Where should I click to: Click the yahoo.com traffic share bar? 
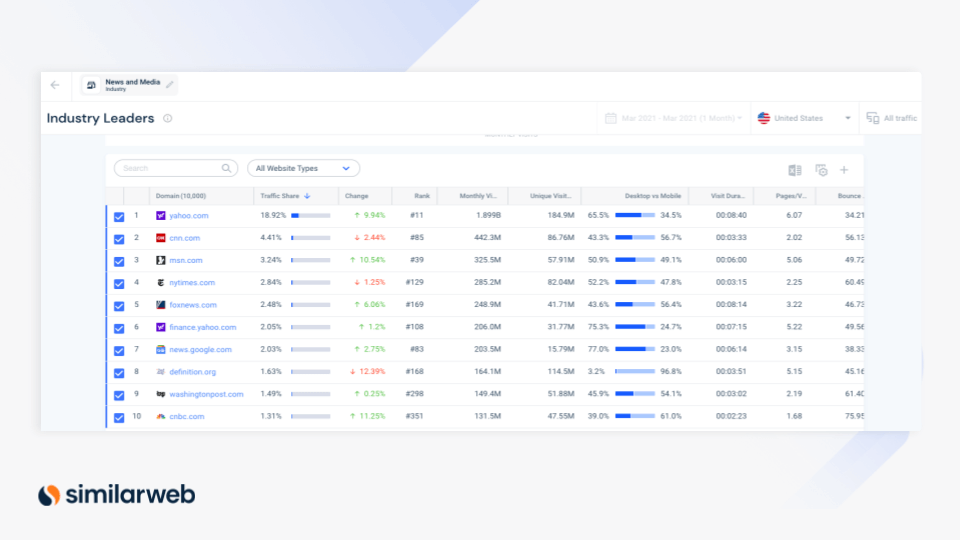pos(311,216)
